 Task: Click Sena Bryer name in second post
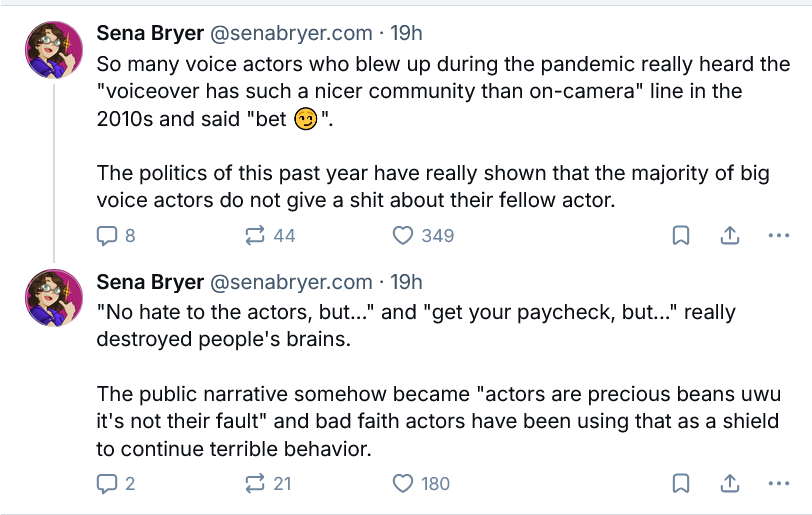(x=149, y=282)
